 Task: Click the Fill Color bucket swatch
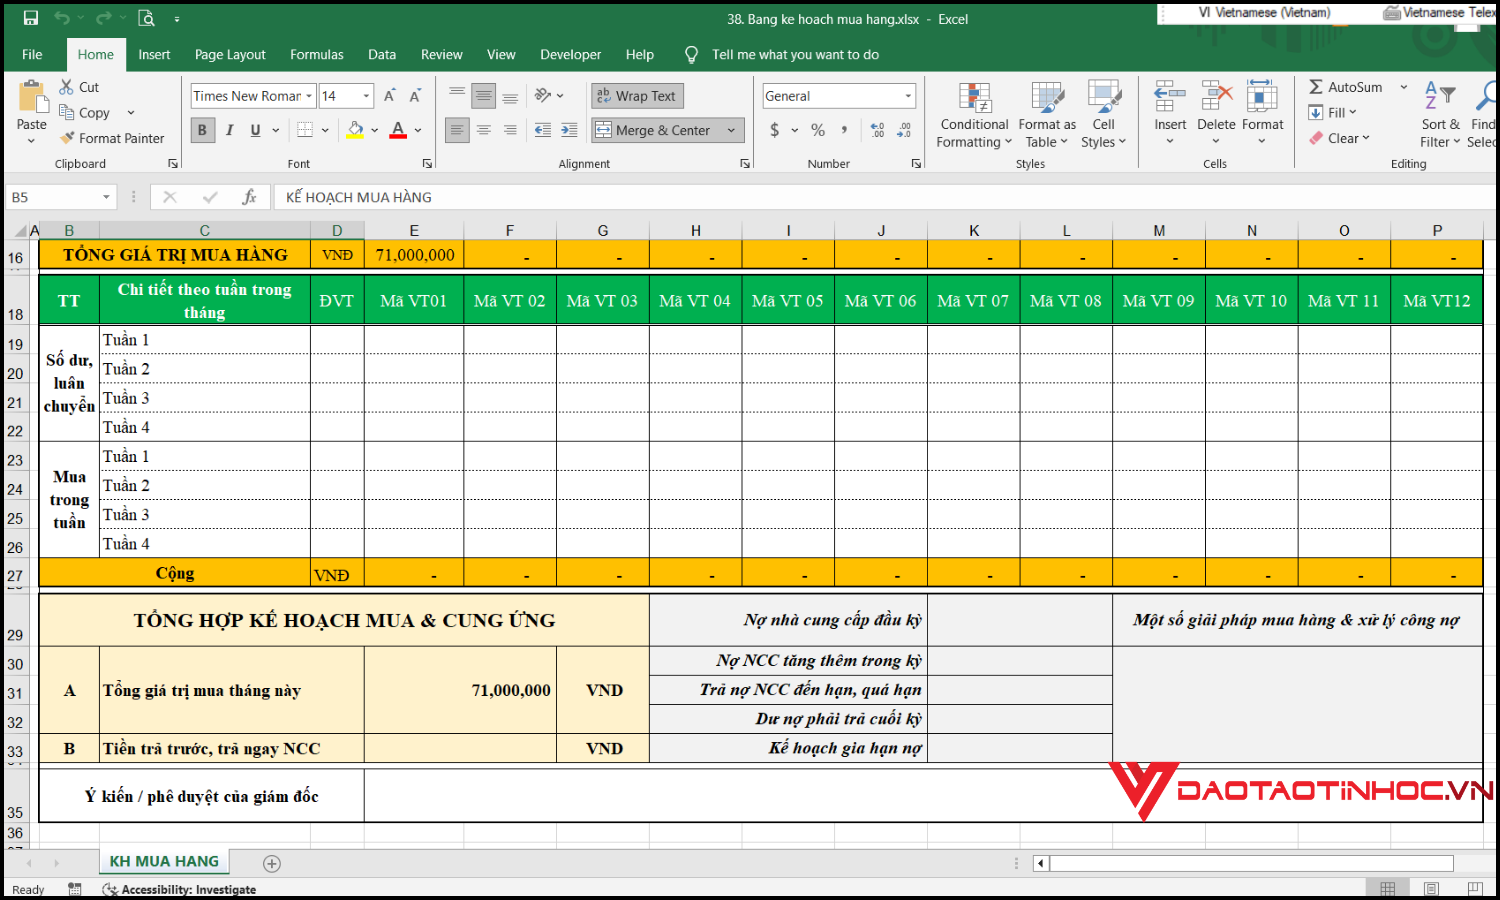click(x=355, y=130)
